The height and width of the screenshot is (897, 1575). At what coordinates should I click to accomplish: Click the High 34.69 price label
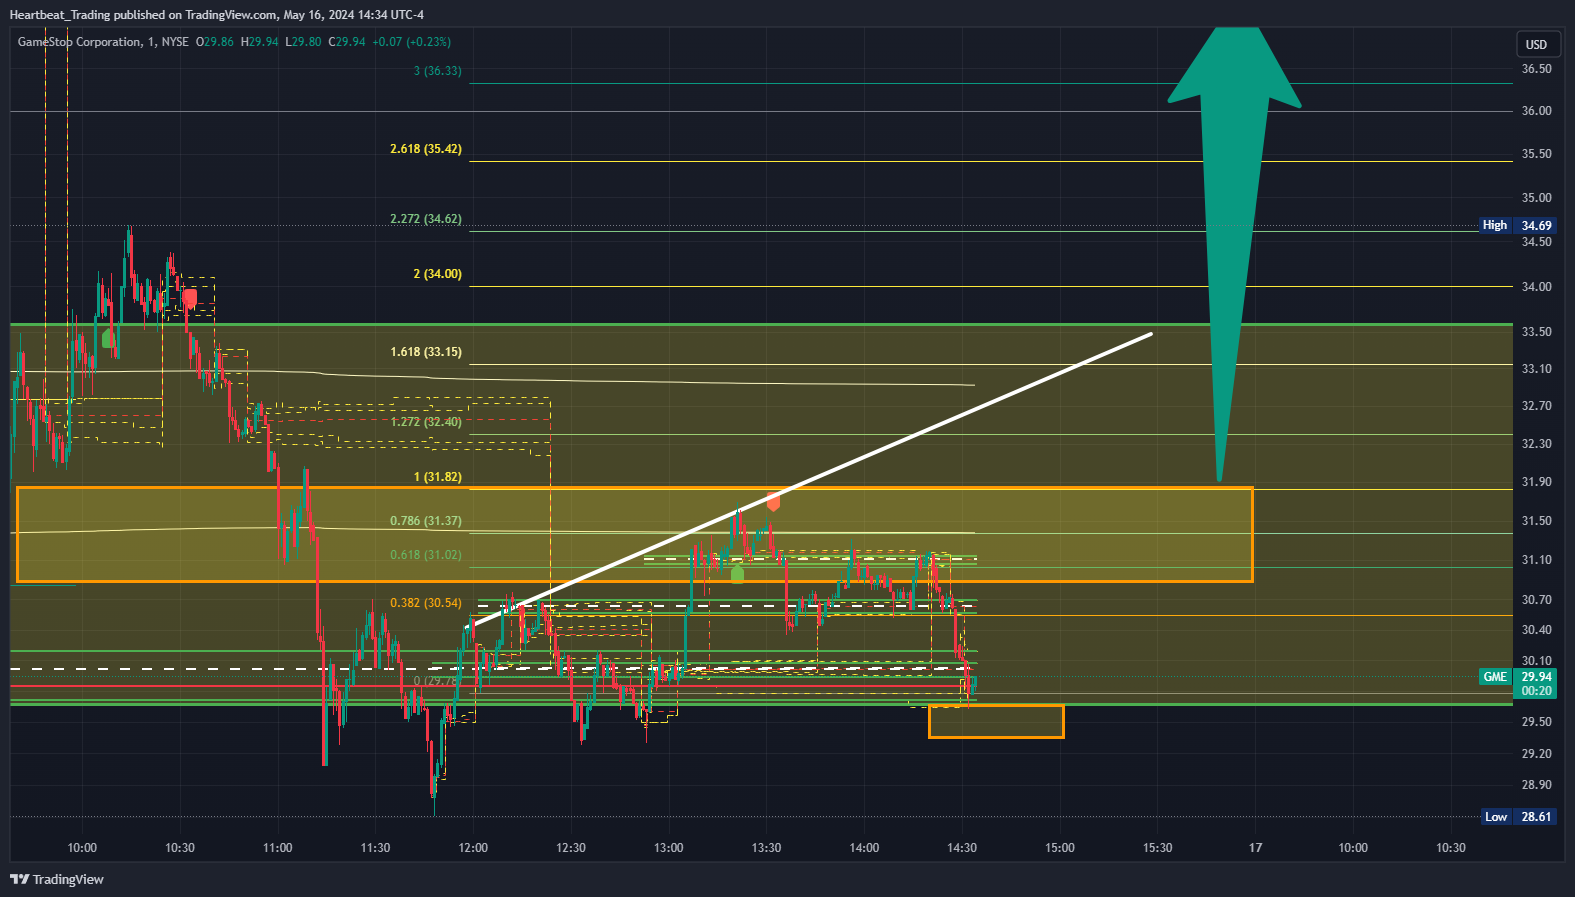[1518, 226]
